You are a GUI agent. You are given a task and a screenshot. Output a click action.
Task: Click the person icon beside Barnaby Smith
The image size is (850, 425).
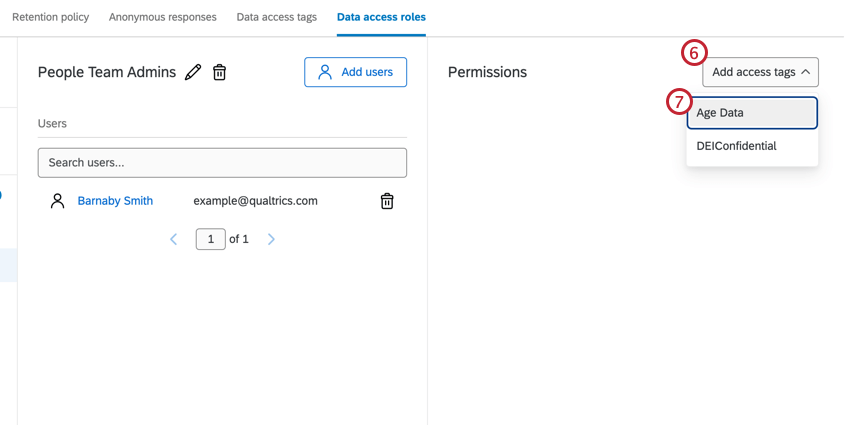57,201
